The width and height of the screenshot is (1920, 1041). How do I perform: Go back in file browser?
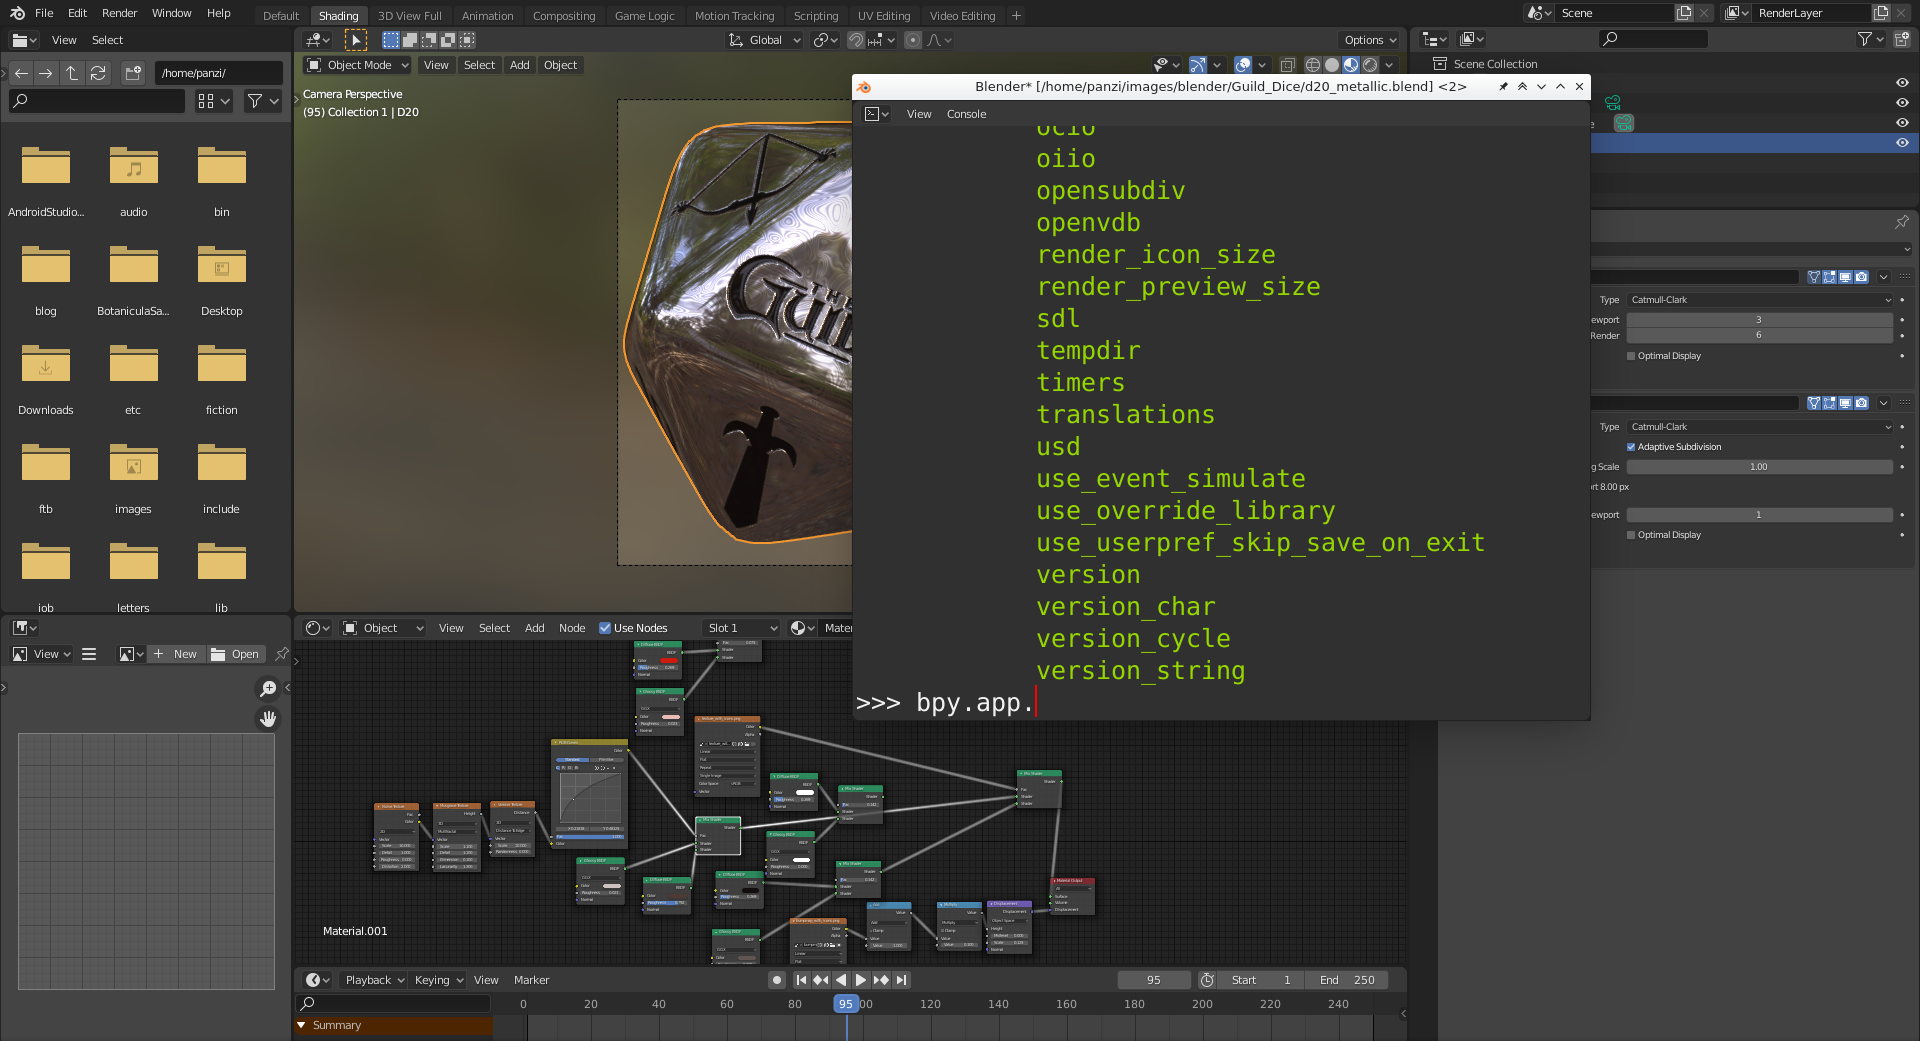pyautogui.click(x=21, y=73)
